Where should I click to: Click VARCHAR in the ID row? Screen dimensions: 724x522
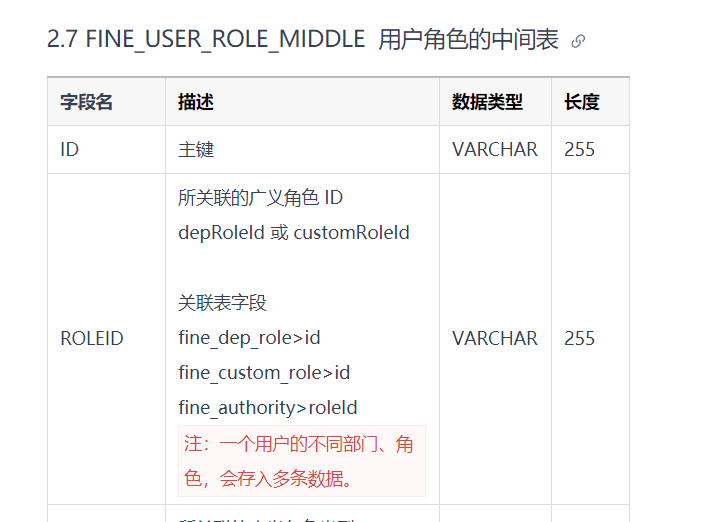point(495,150)
